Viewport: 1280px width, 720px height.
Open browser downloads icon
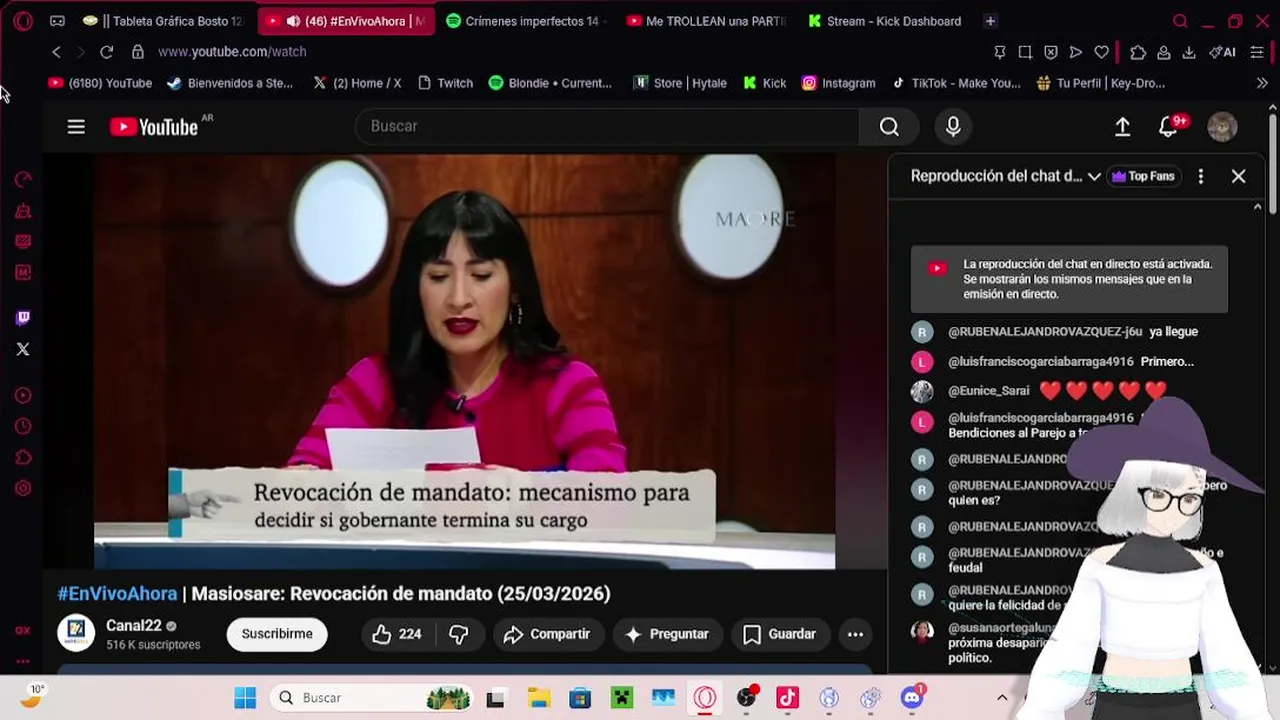click(1189, 52)
